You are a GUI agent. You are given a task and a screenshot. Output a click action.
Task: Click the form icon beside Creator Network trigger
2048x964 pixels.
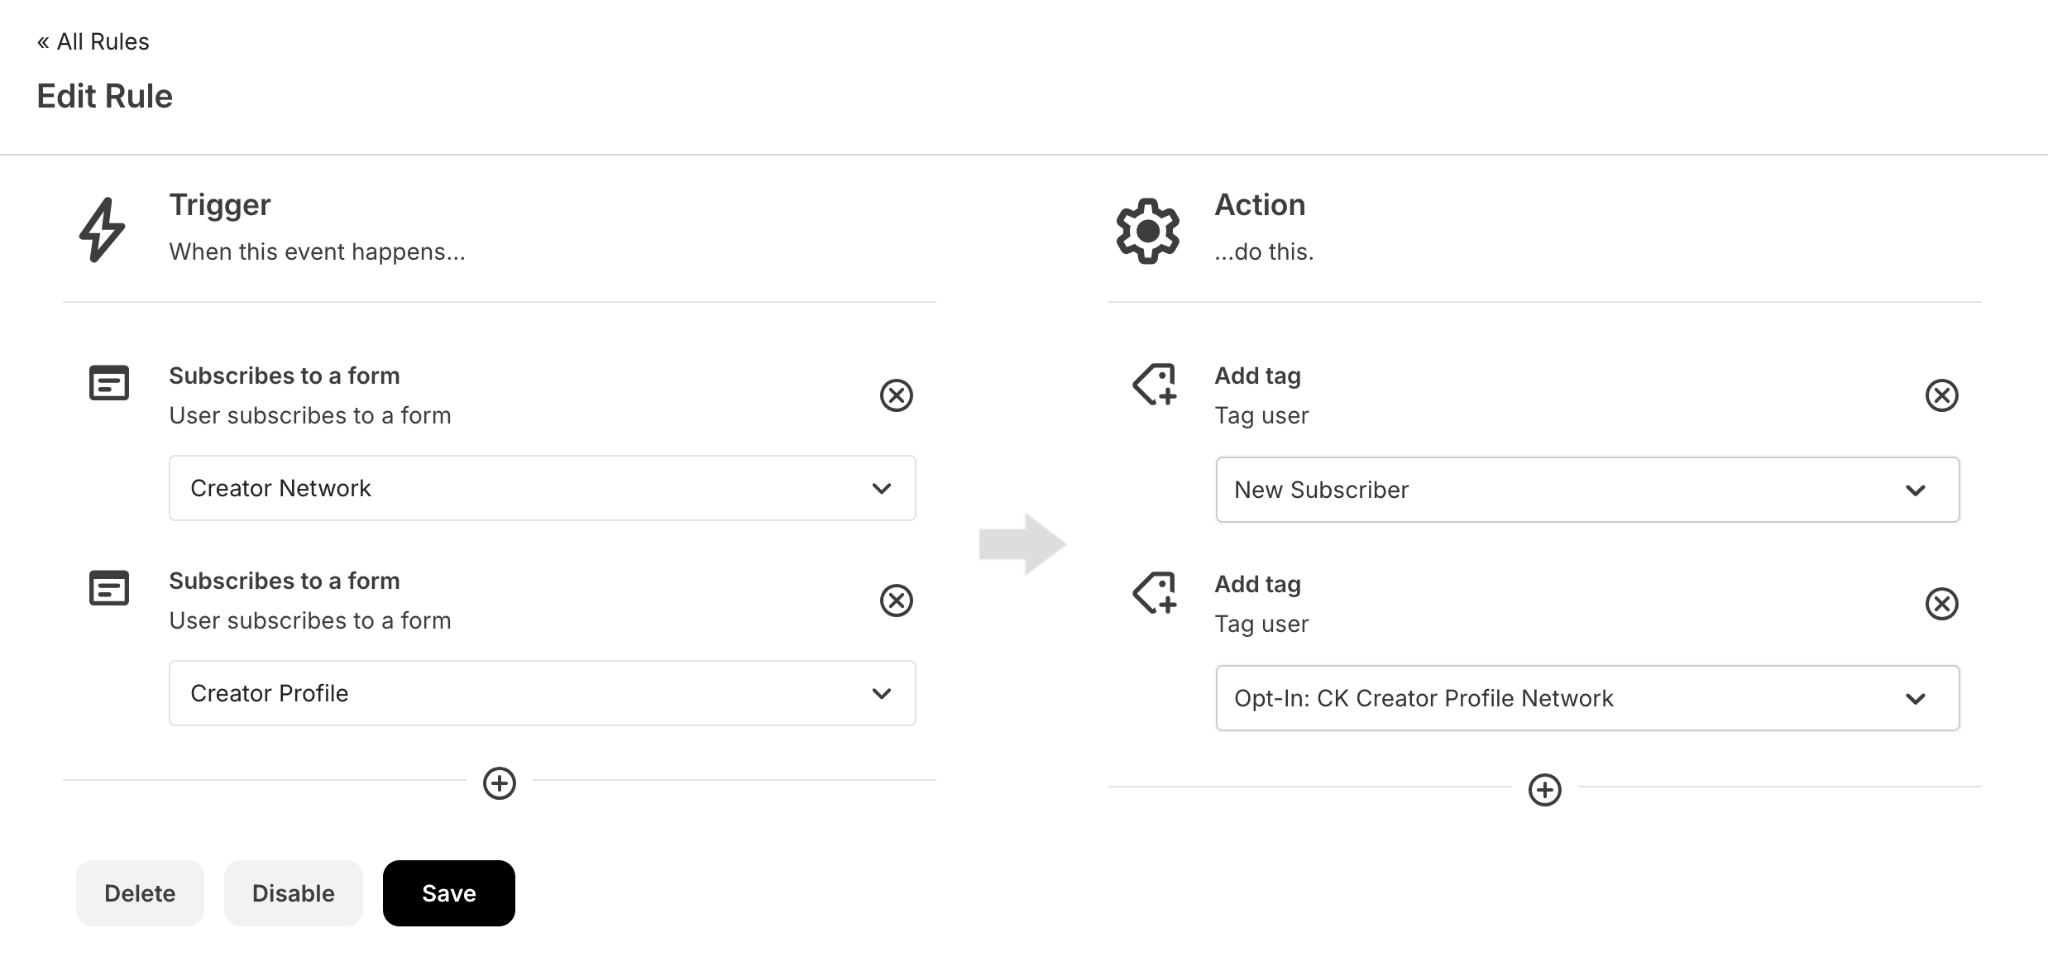(x=109, y=383)
